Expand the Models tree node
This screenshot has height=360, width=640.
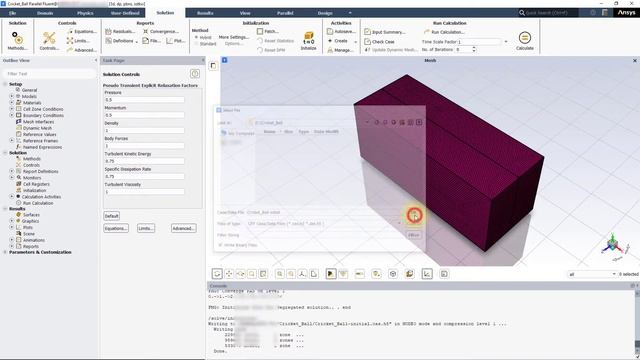(x=12, y=96)
